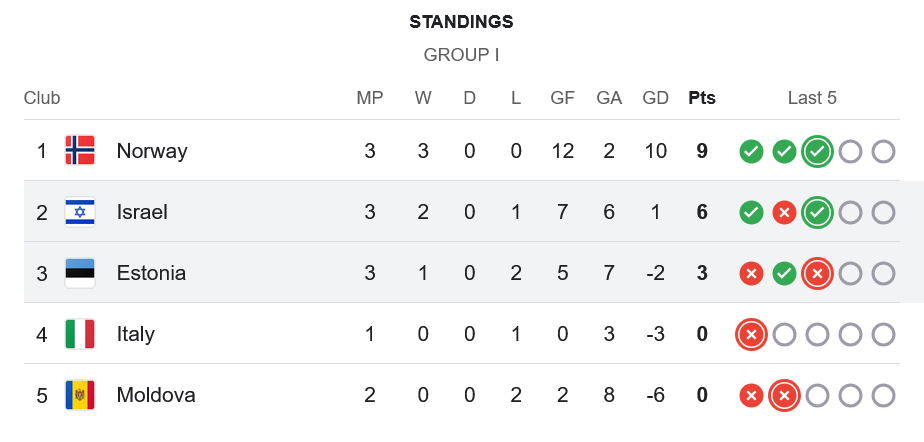Open the Moldova team page

[156, 395]
